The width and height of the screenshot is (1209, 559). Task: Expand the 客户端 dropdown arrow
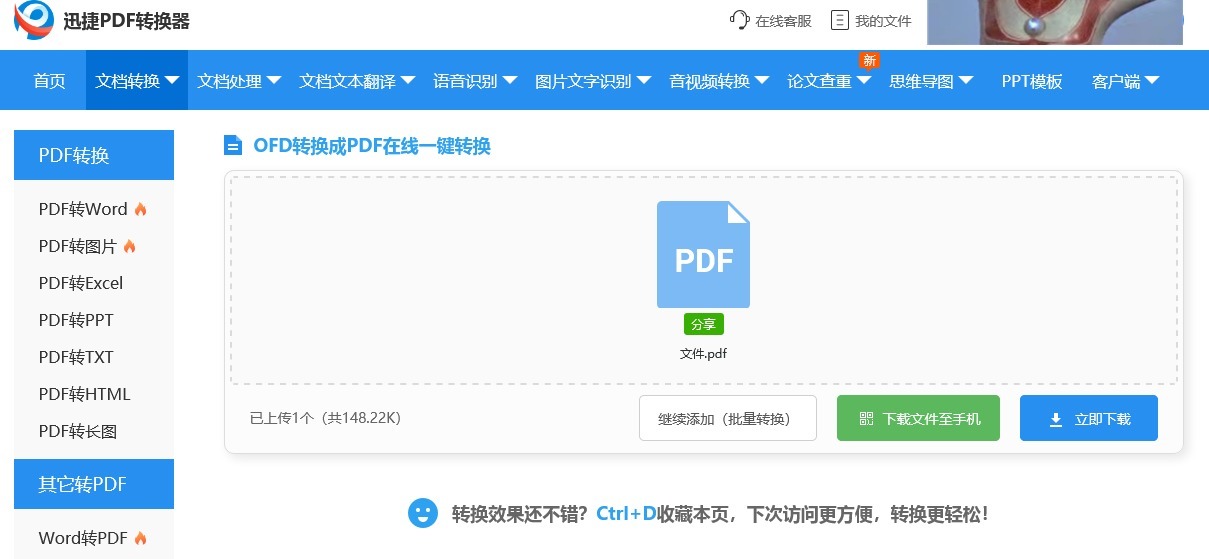click(1152, 80)
